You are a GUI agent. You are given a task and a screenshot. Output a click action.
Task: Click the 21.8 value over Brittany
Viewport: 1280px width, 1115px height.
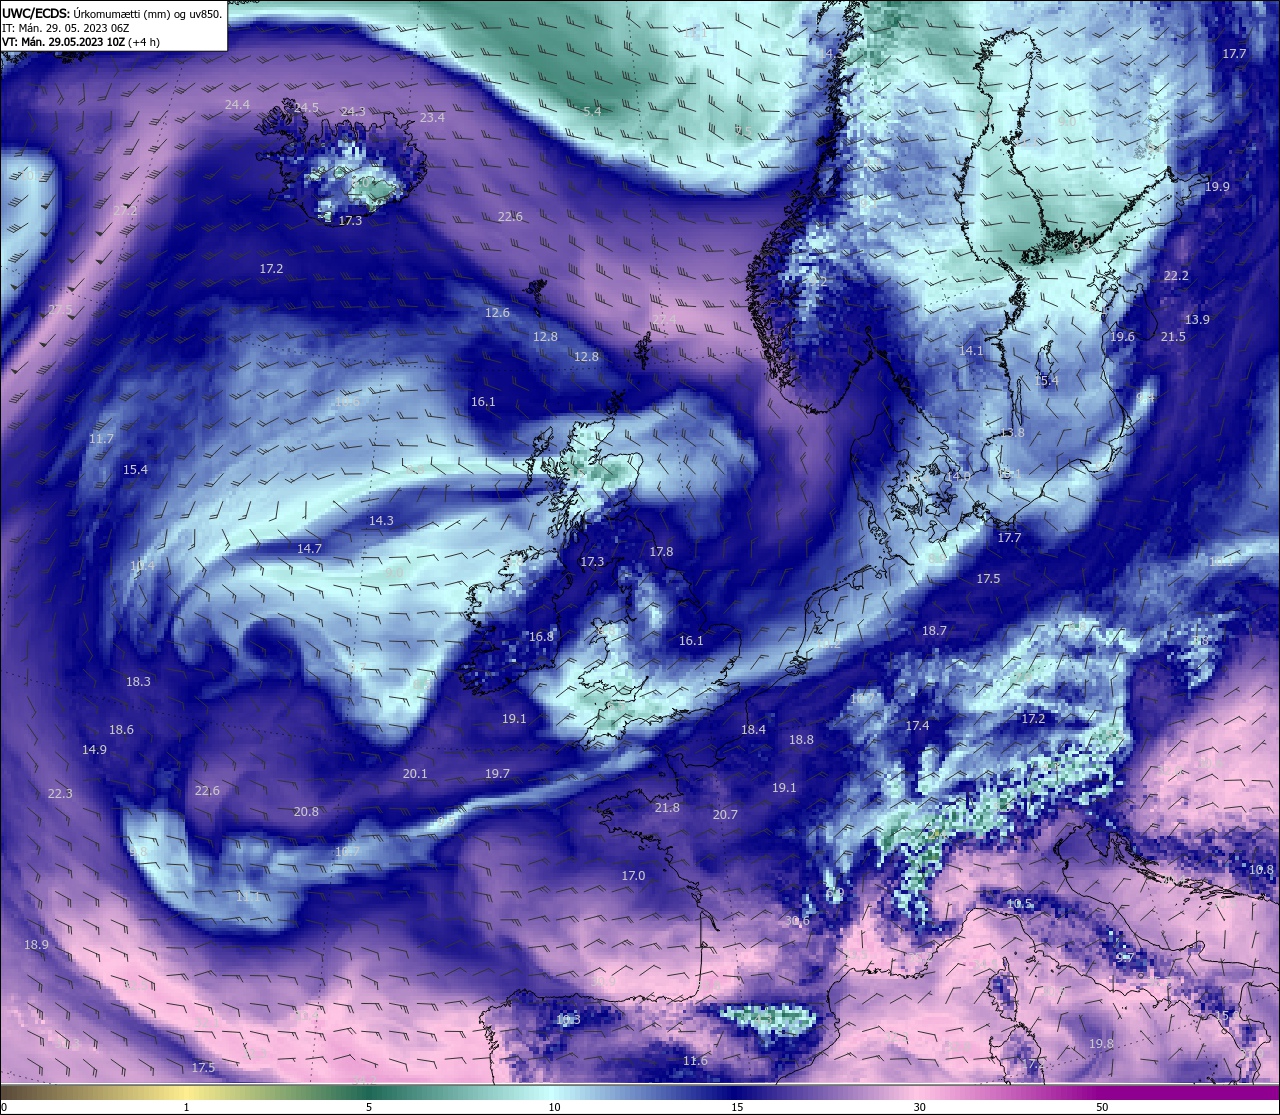(667, 808)
